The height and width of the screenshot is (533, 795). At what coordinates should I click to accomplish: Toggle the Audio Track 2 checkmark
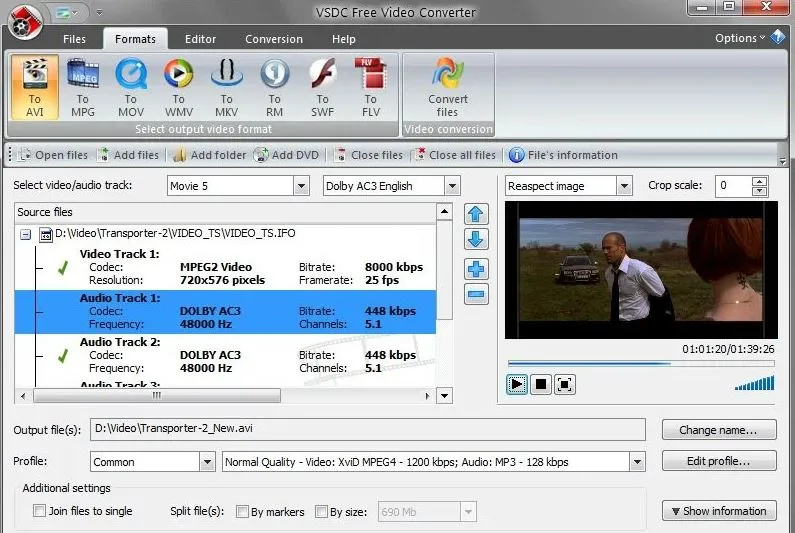point(63,356)
